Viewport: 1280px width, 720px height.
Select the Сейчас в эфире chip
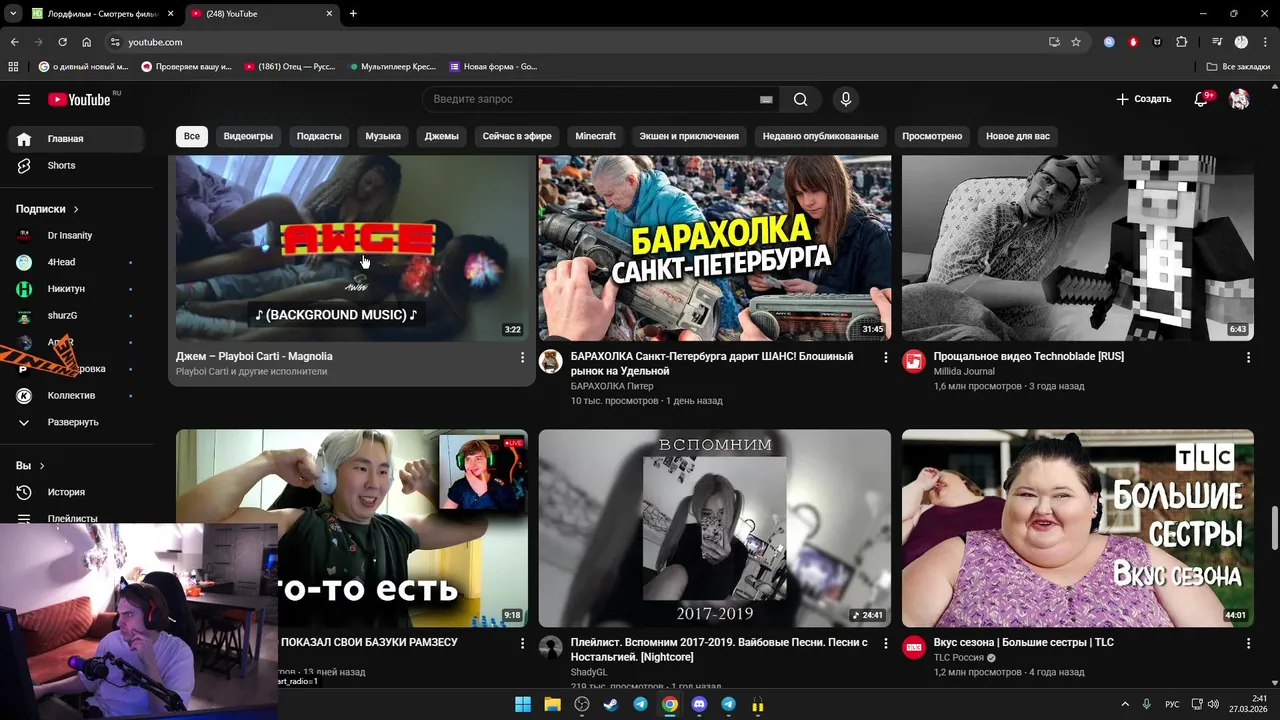tap(517, 136)
